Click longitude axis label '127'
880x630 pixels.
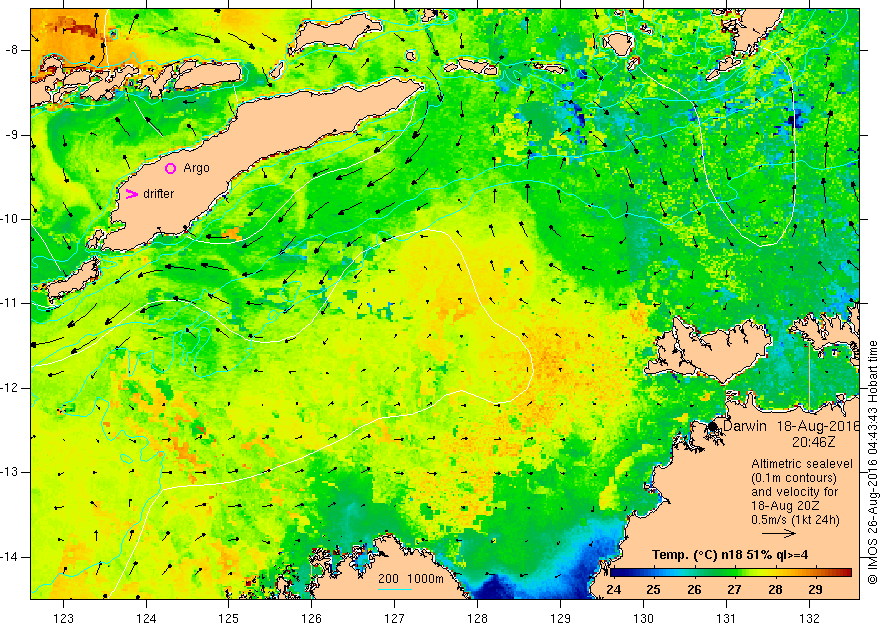395,619
